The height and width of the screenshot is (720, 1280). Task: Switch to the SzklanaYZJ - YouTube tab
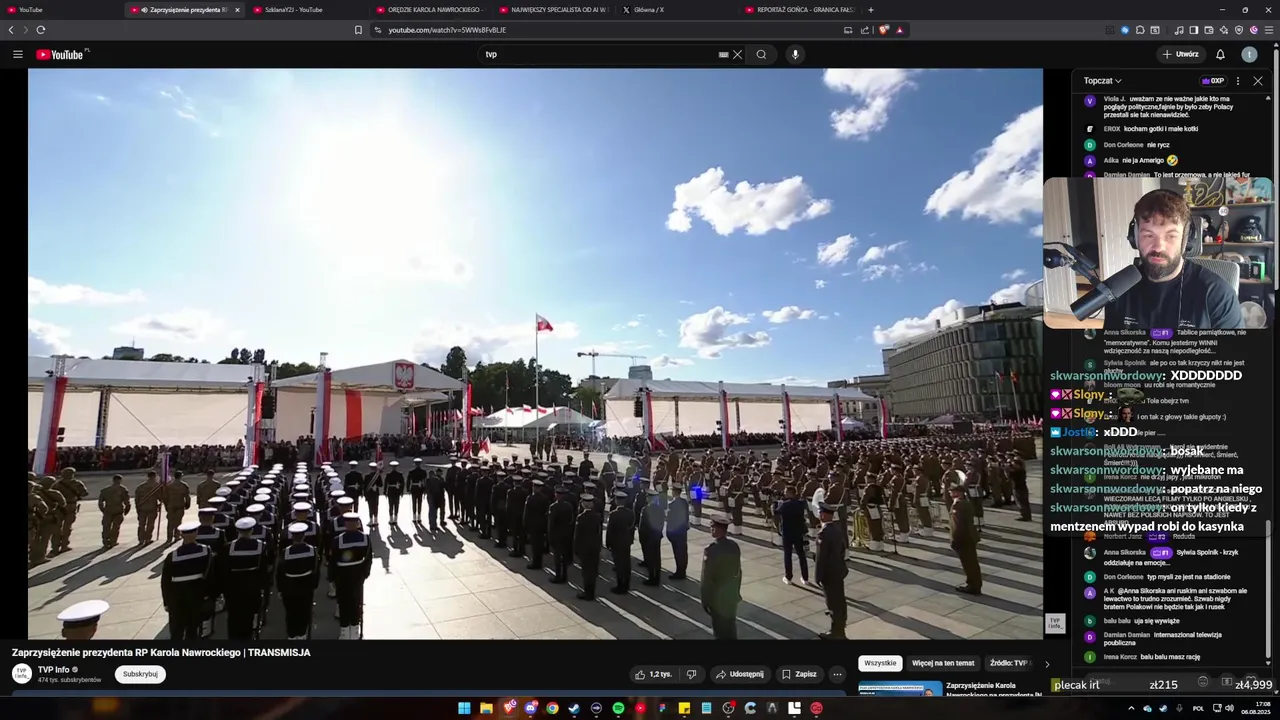[x=307, y=10]
